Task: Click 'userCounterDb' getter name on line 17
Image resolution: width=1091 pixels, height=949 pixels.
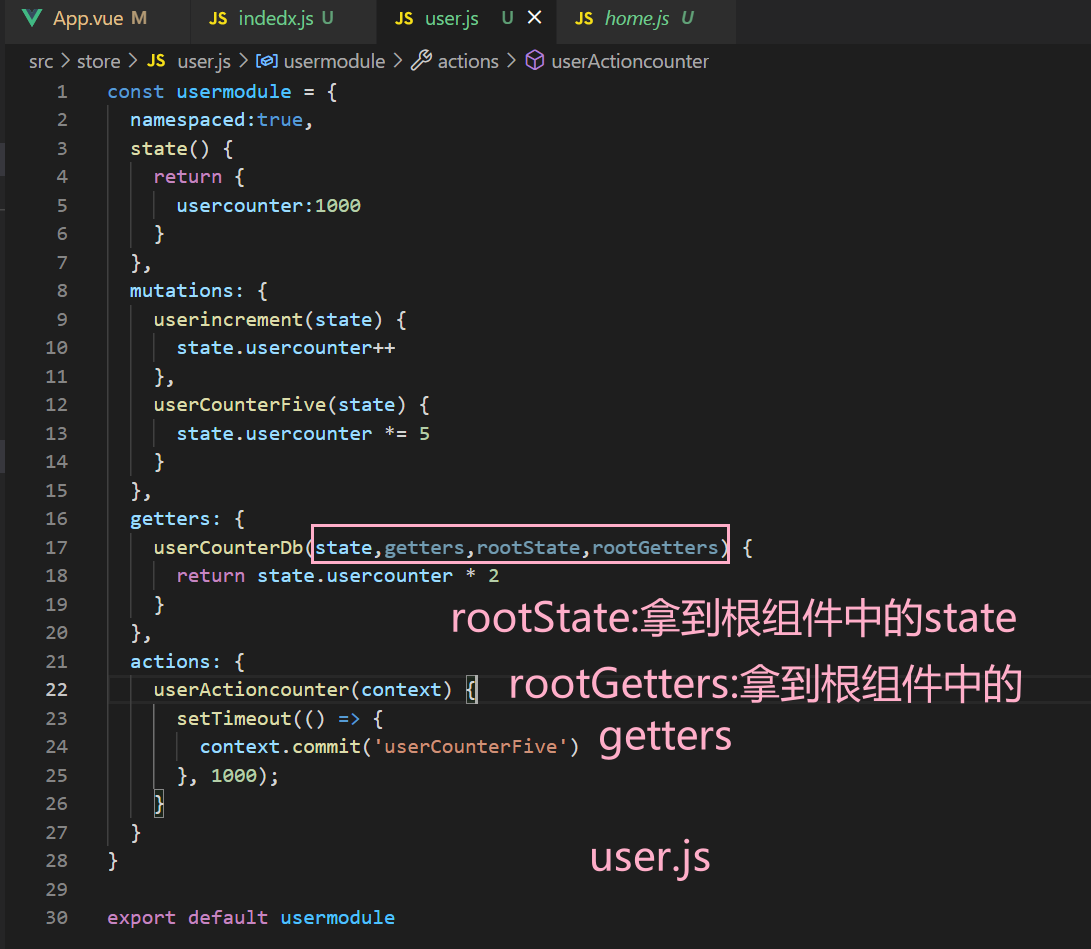Action: click(228, 548)
